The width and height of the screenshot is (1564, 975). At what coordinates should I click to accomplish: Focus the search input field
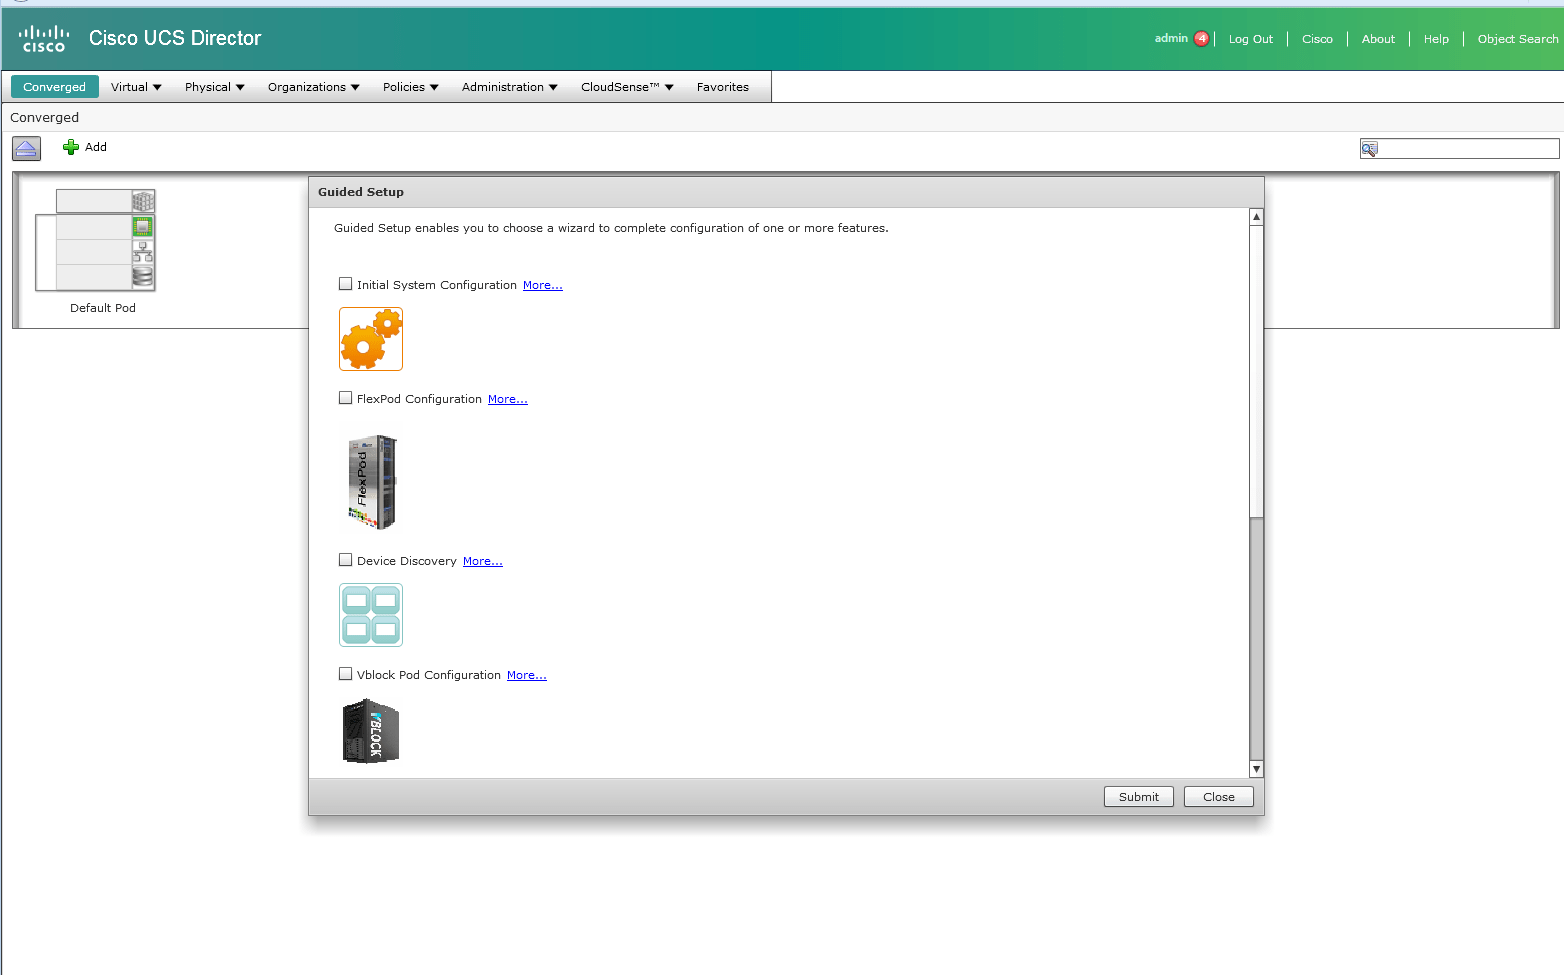coord(1468,149)
